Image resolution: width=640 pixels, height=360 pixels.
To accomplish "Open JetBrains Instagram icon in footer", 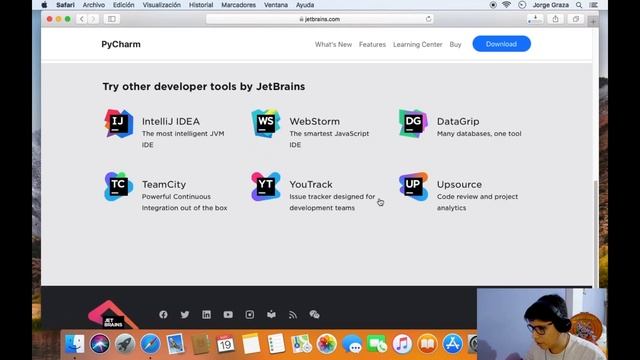I will 250,314.
